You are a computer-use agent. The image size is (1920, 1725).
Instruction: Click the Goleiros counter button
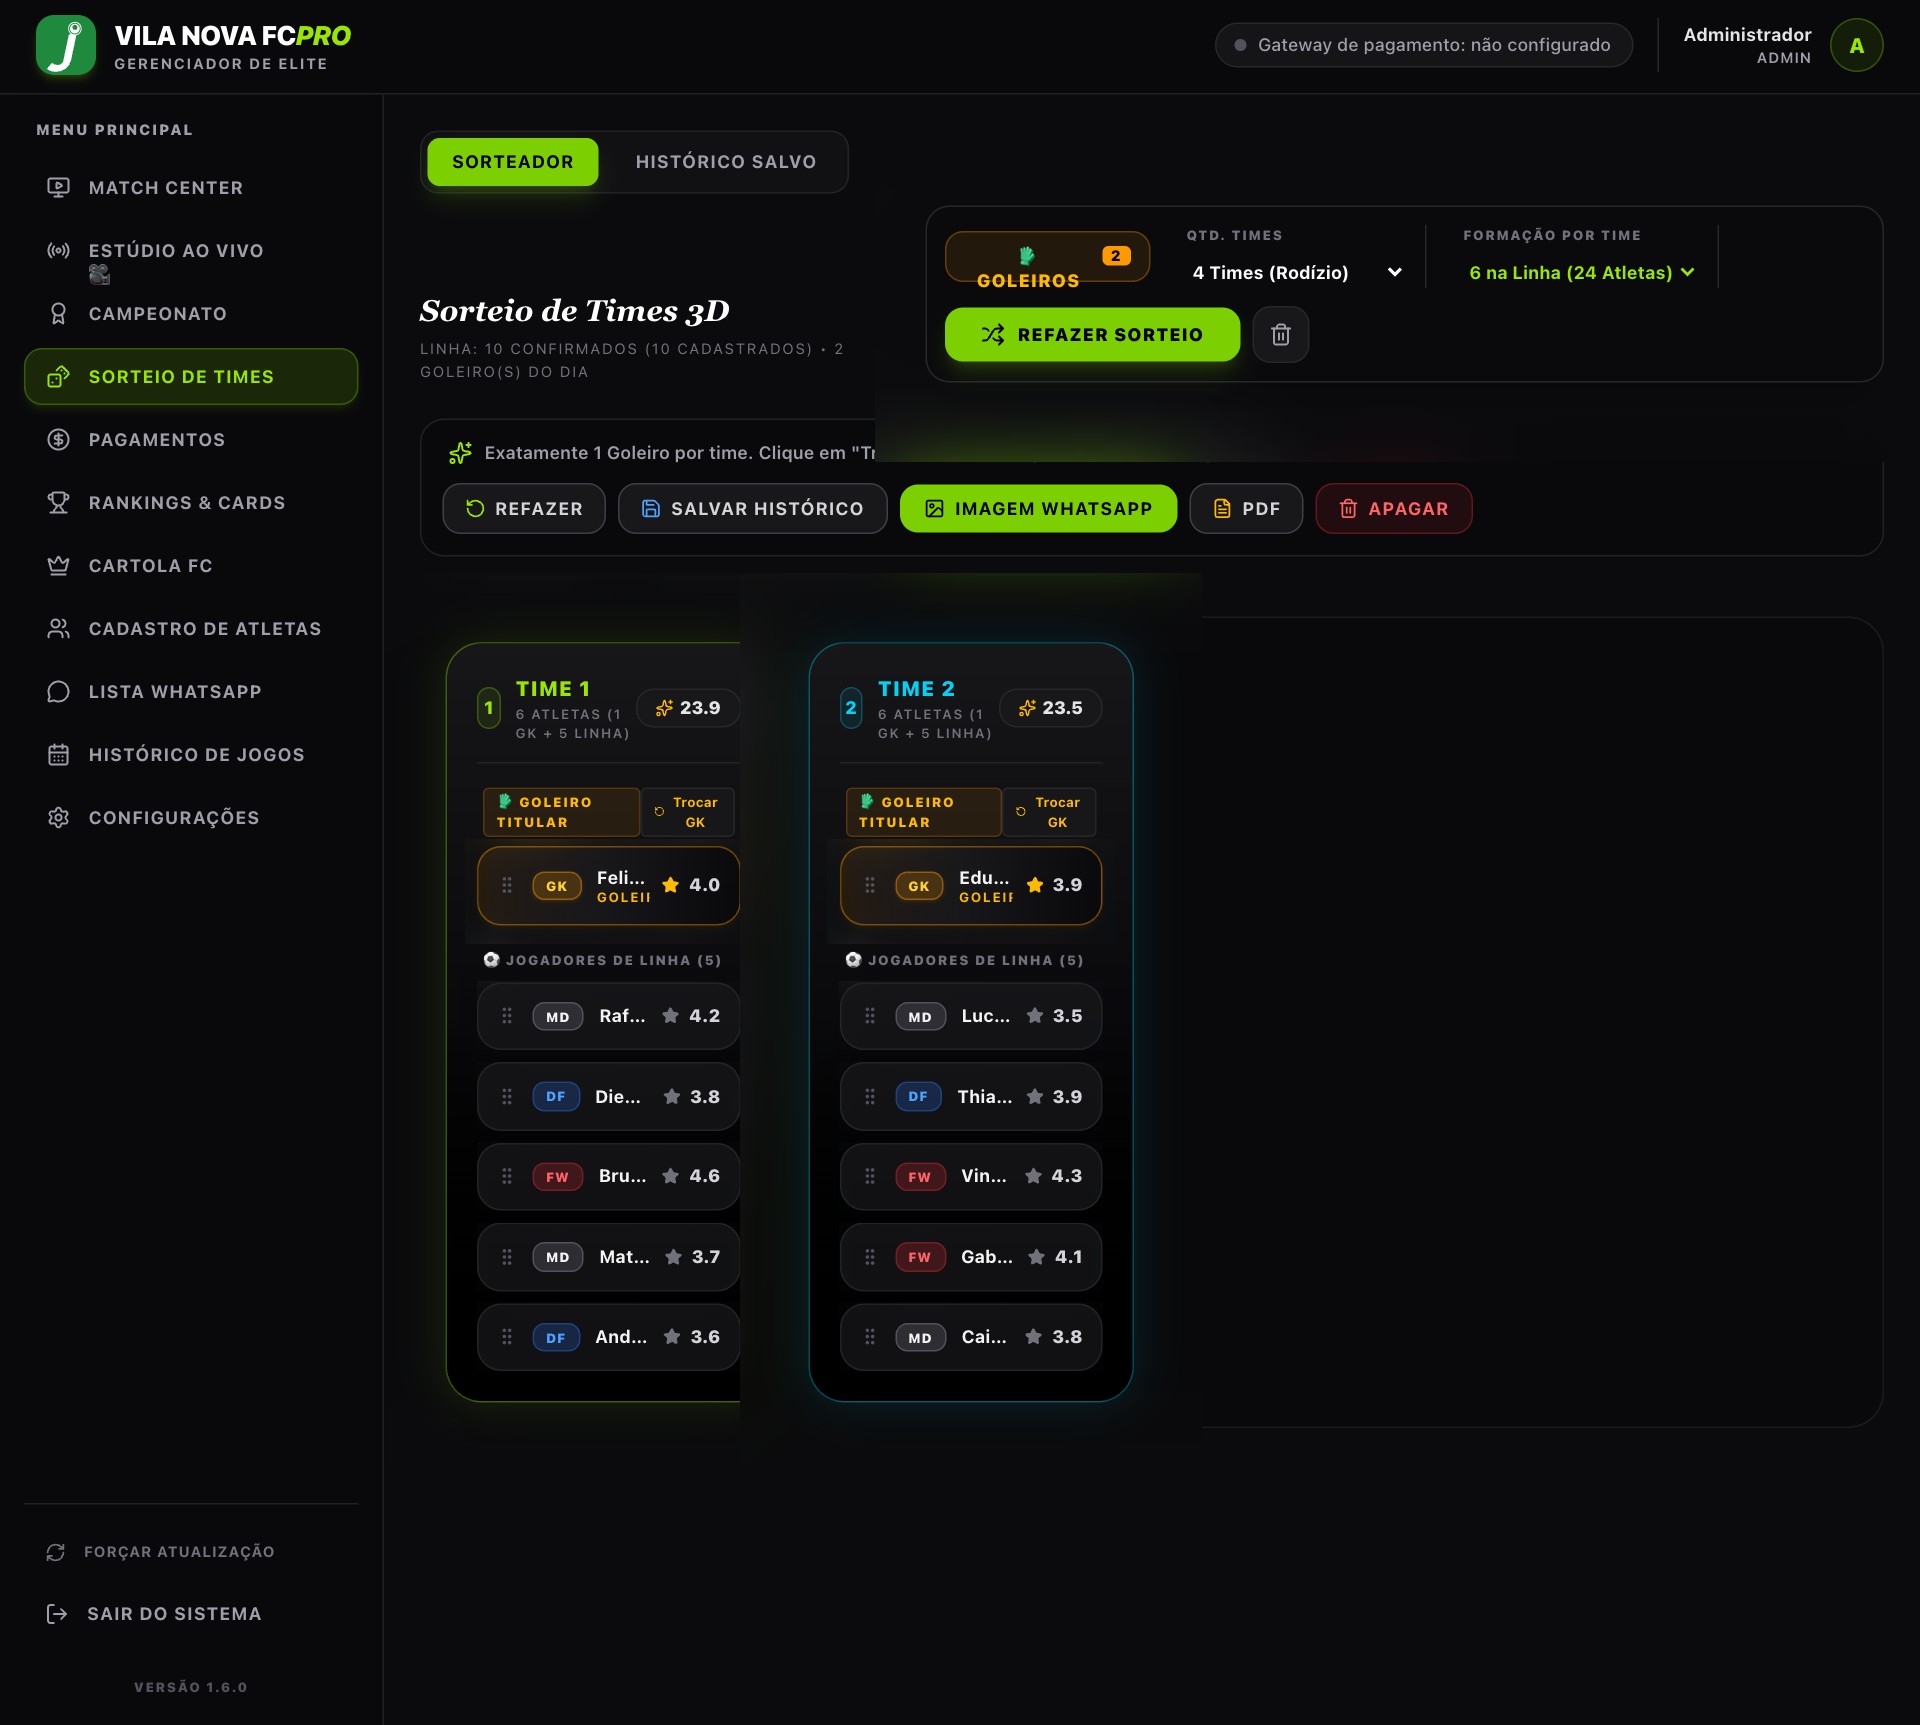click(1047, 258)
